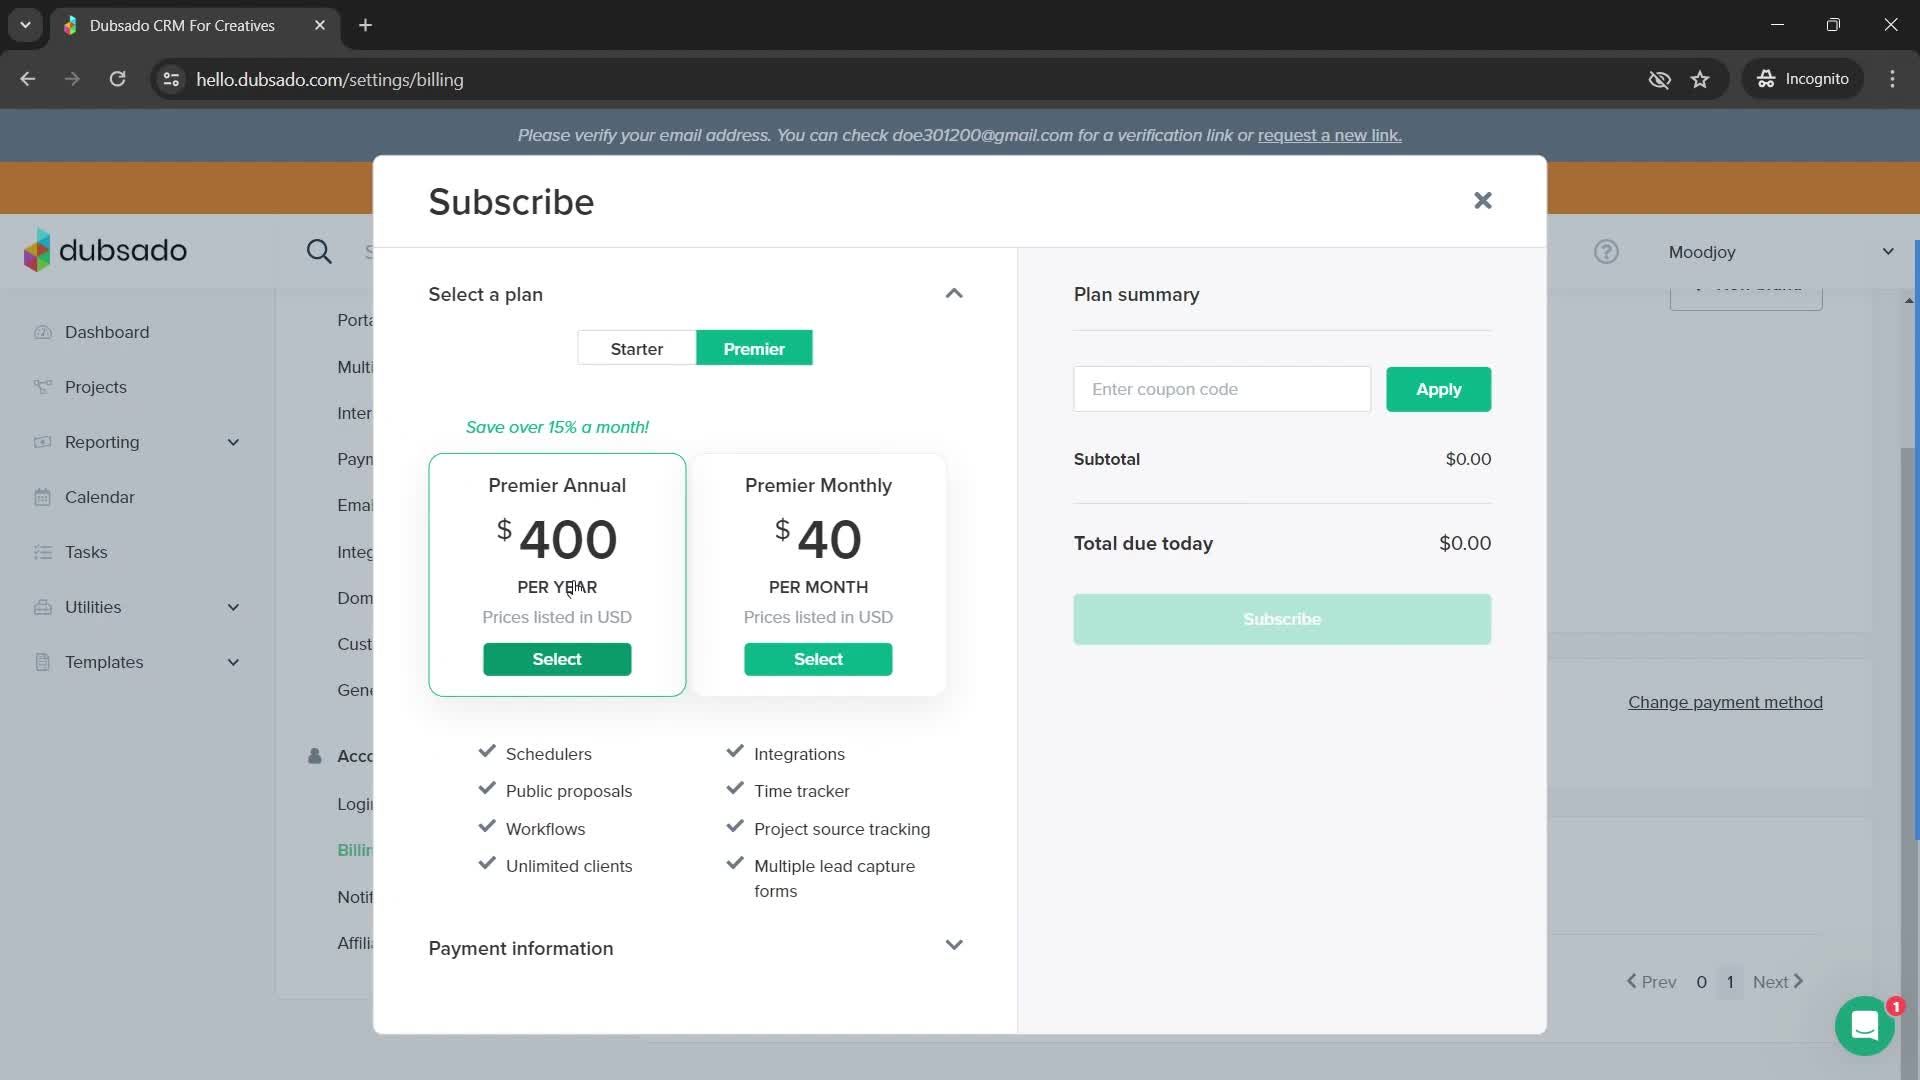Click the coupon code field
The height and width of the screenshot is (1080, 1920).
coord(1222,389)
